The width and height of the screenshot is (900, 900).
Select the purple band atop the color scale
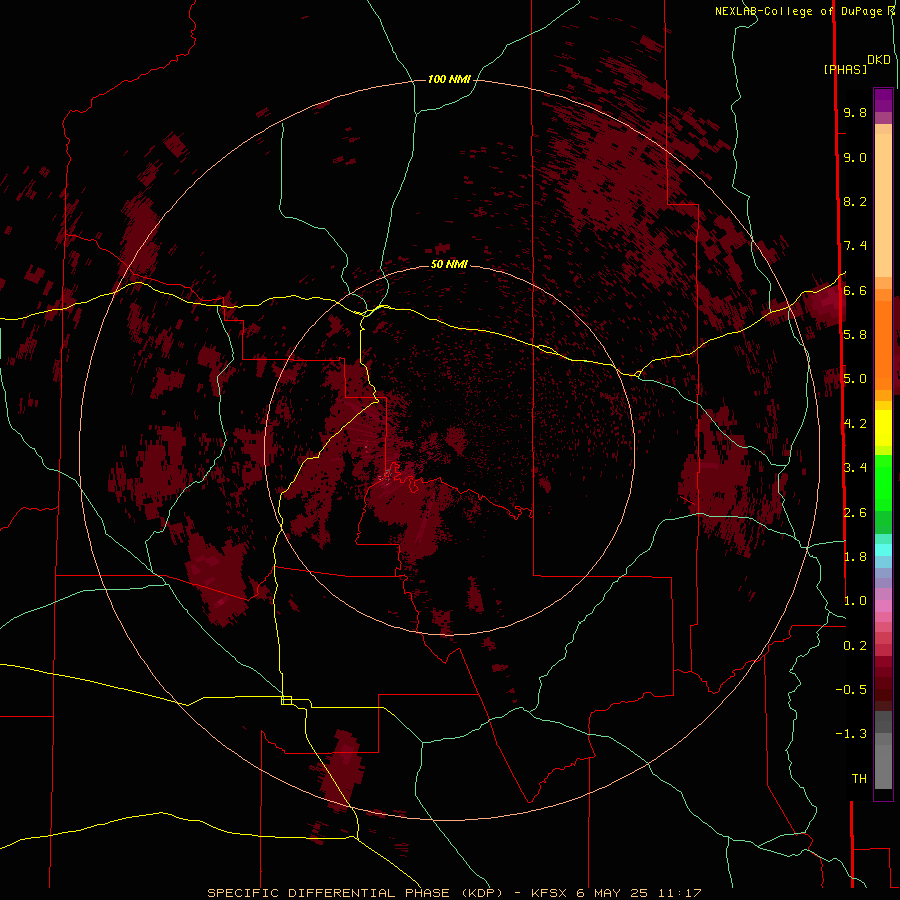click(x=883, y=100)
